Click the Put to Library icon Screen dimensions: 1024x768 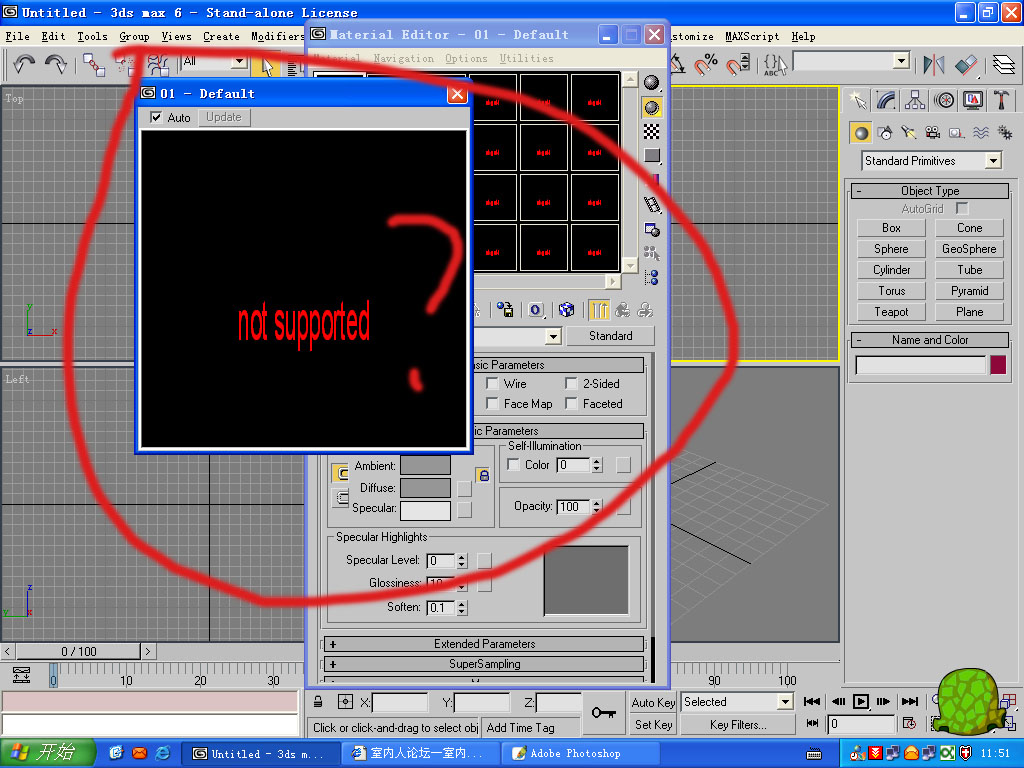pos(505,310)
